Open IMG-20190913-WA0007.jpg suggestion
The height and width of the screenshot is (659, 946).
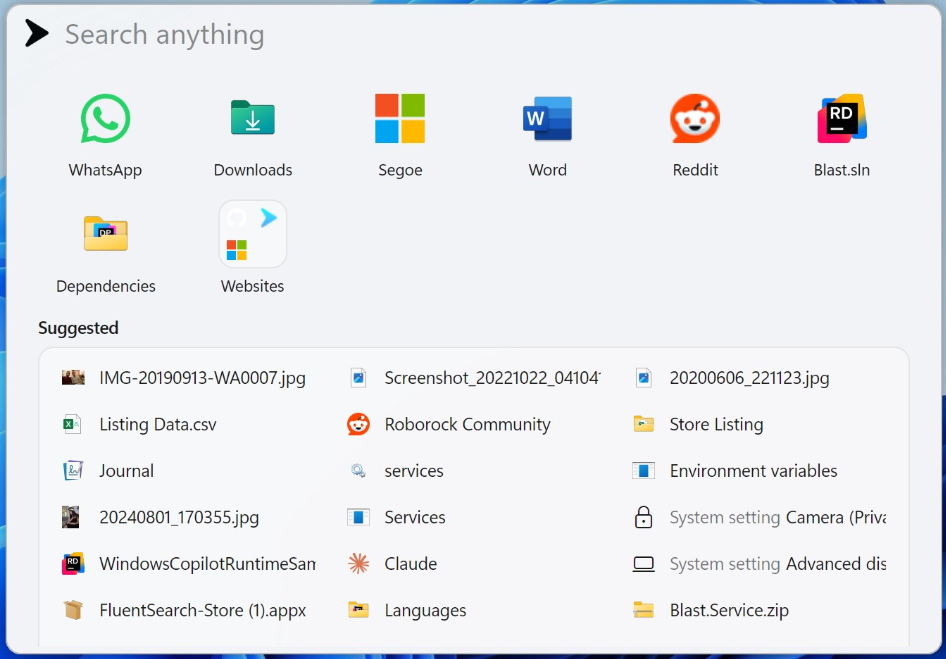(203, 378)
